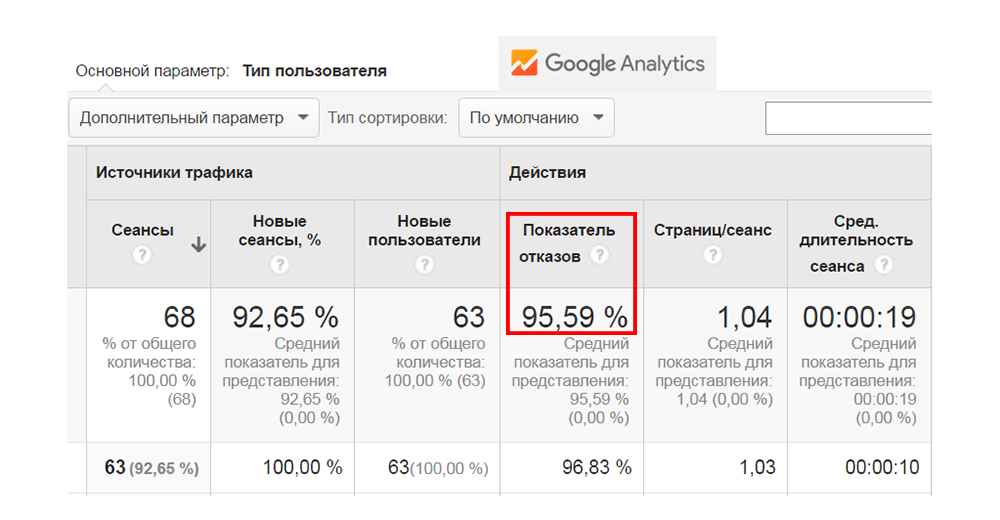
Task: Click help icon beside Показатель отказов
Action: (x=599, y=256)
